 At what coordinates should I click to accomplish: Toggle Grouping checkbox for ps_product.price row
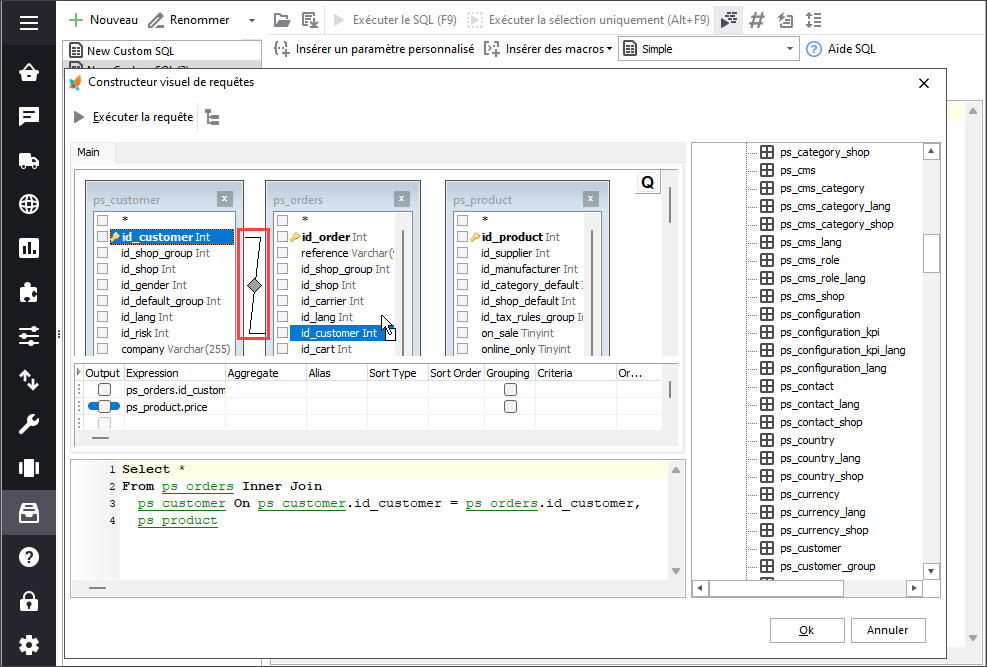click(x=510, y=406)
